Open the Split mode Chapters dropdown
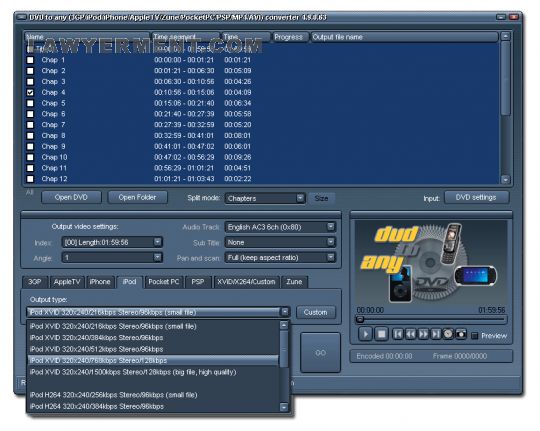Image resolution: width=540 pixels, height=431 pixels. pyautogui.click(x=265, y=198)
